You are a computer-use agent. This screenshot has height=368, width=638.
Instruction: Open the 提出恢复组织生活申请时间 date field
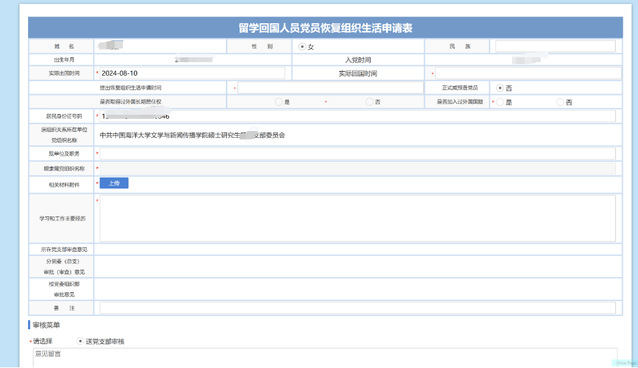tap(330, 88)
